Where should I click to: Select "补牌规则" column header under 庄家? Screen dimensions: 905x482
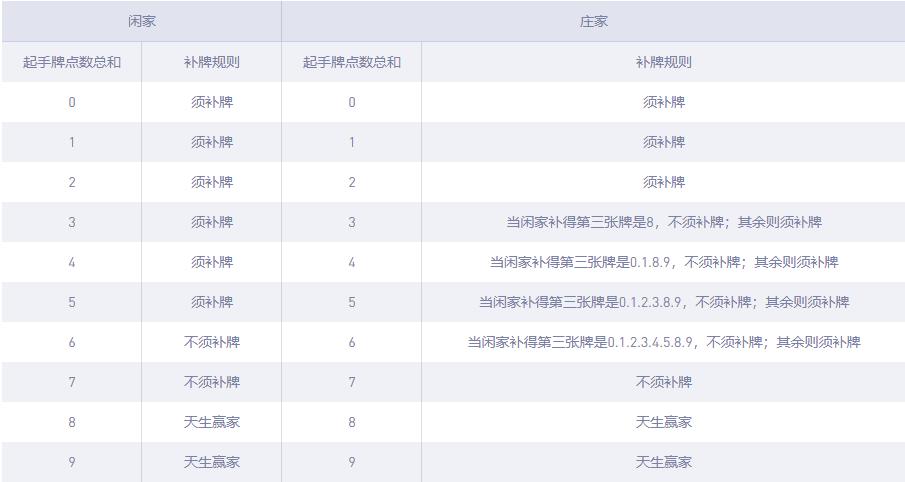point(663,62)
